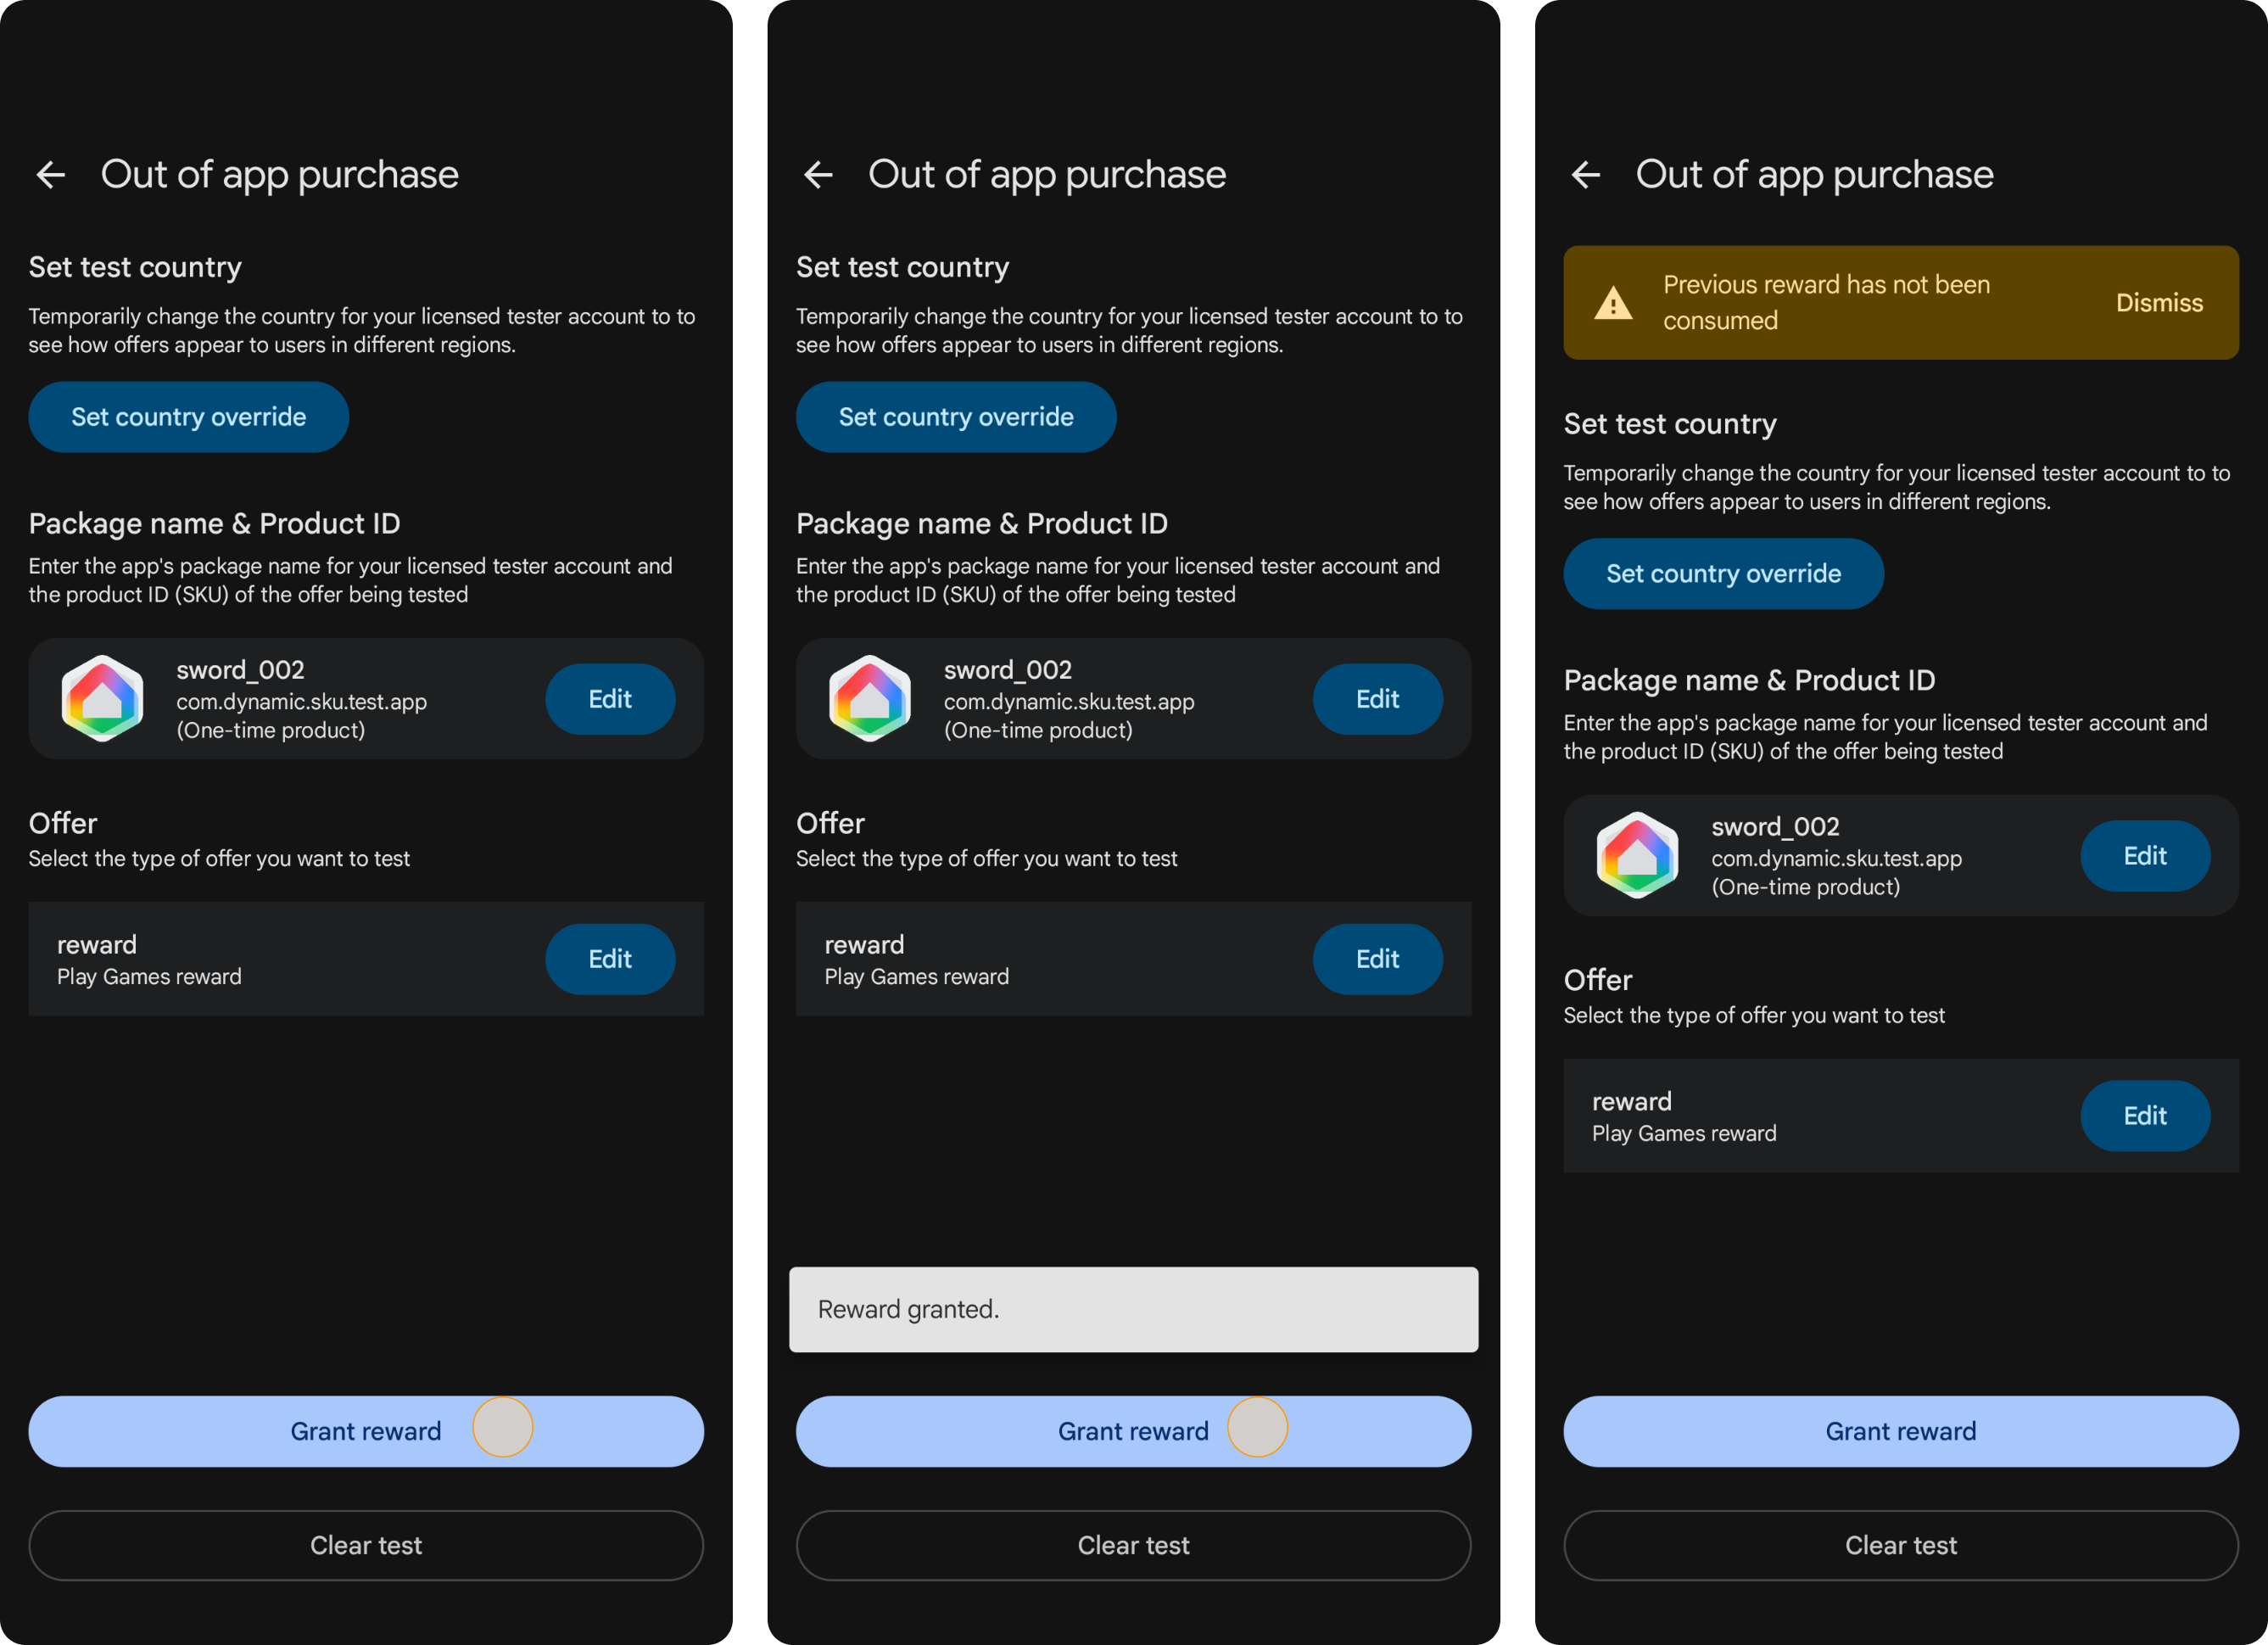This screenshot has height=1645, width=2268.
Task: Click the yellow warning triangle icon
Action: pyautogui.click(x=1613, y=303)
